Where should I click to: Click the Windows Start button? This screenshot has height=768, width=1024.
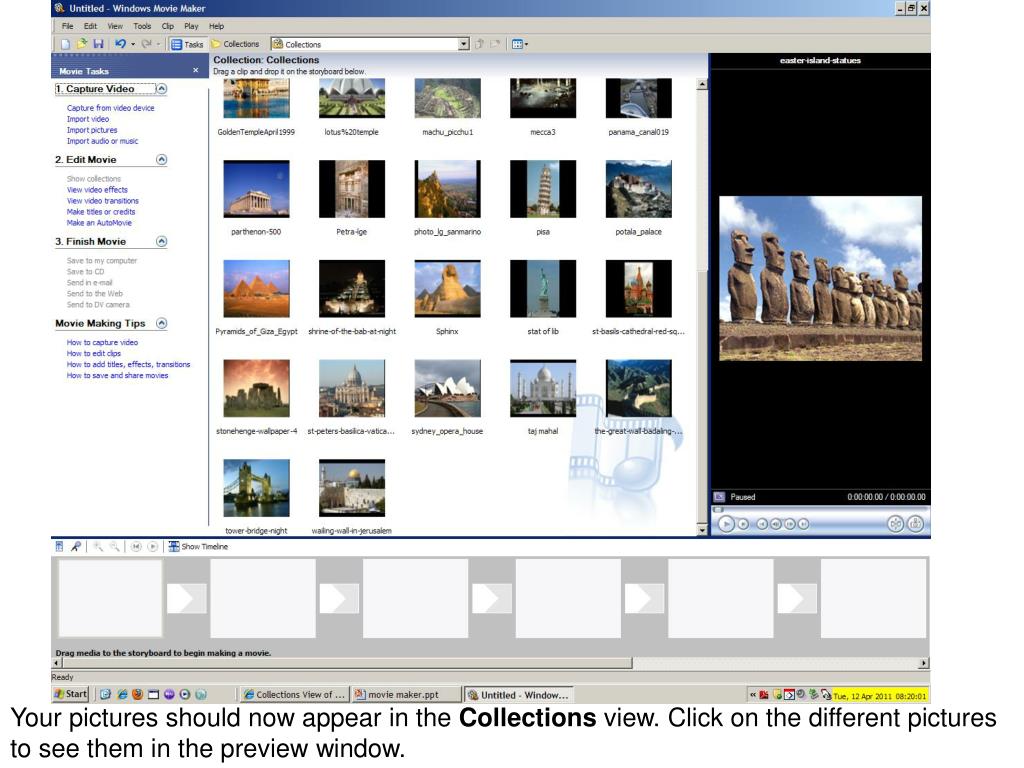[71, 694]
